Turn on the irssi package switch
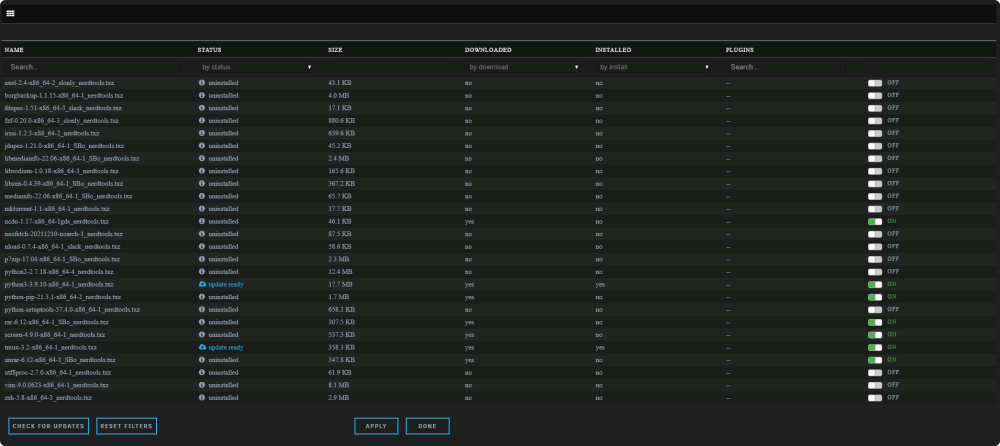Viewport: 1000px width, 446px height. click(874, 133)
